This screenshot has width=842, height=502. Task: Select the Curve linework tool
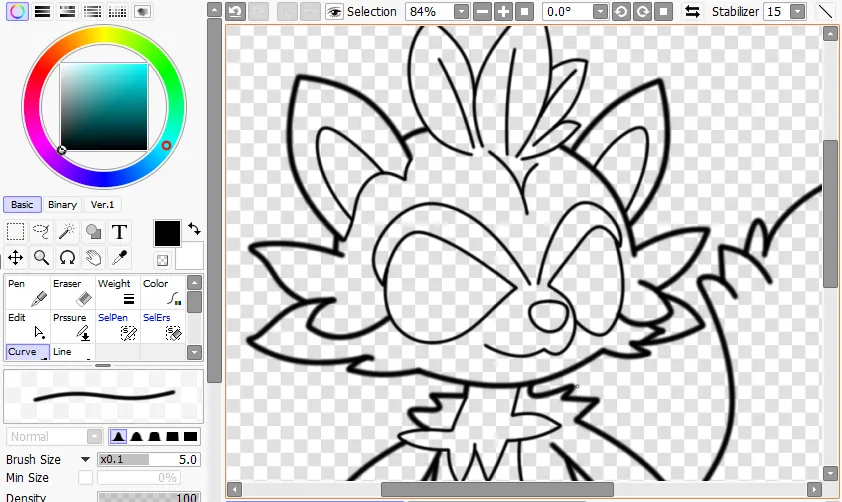pyautogui.click(x=27, y=352)
